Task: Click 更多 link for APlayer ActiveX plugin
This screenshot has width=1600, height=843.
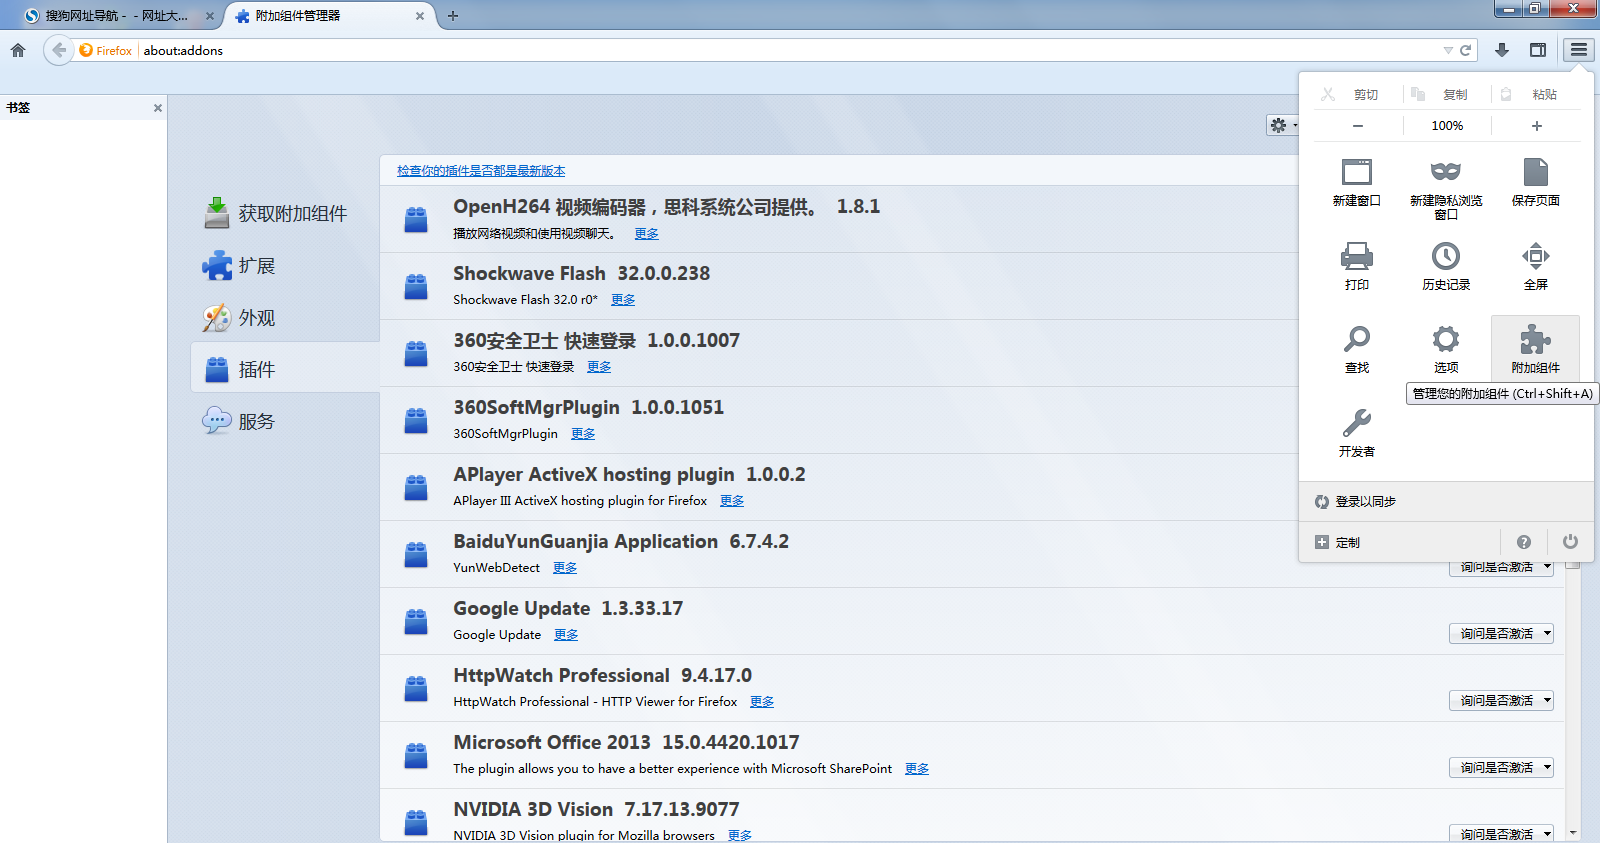Action: pyautogui.click(x=732, y=500)
